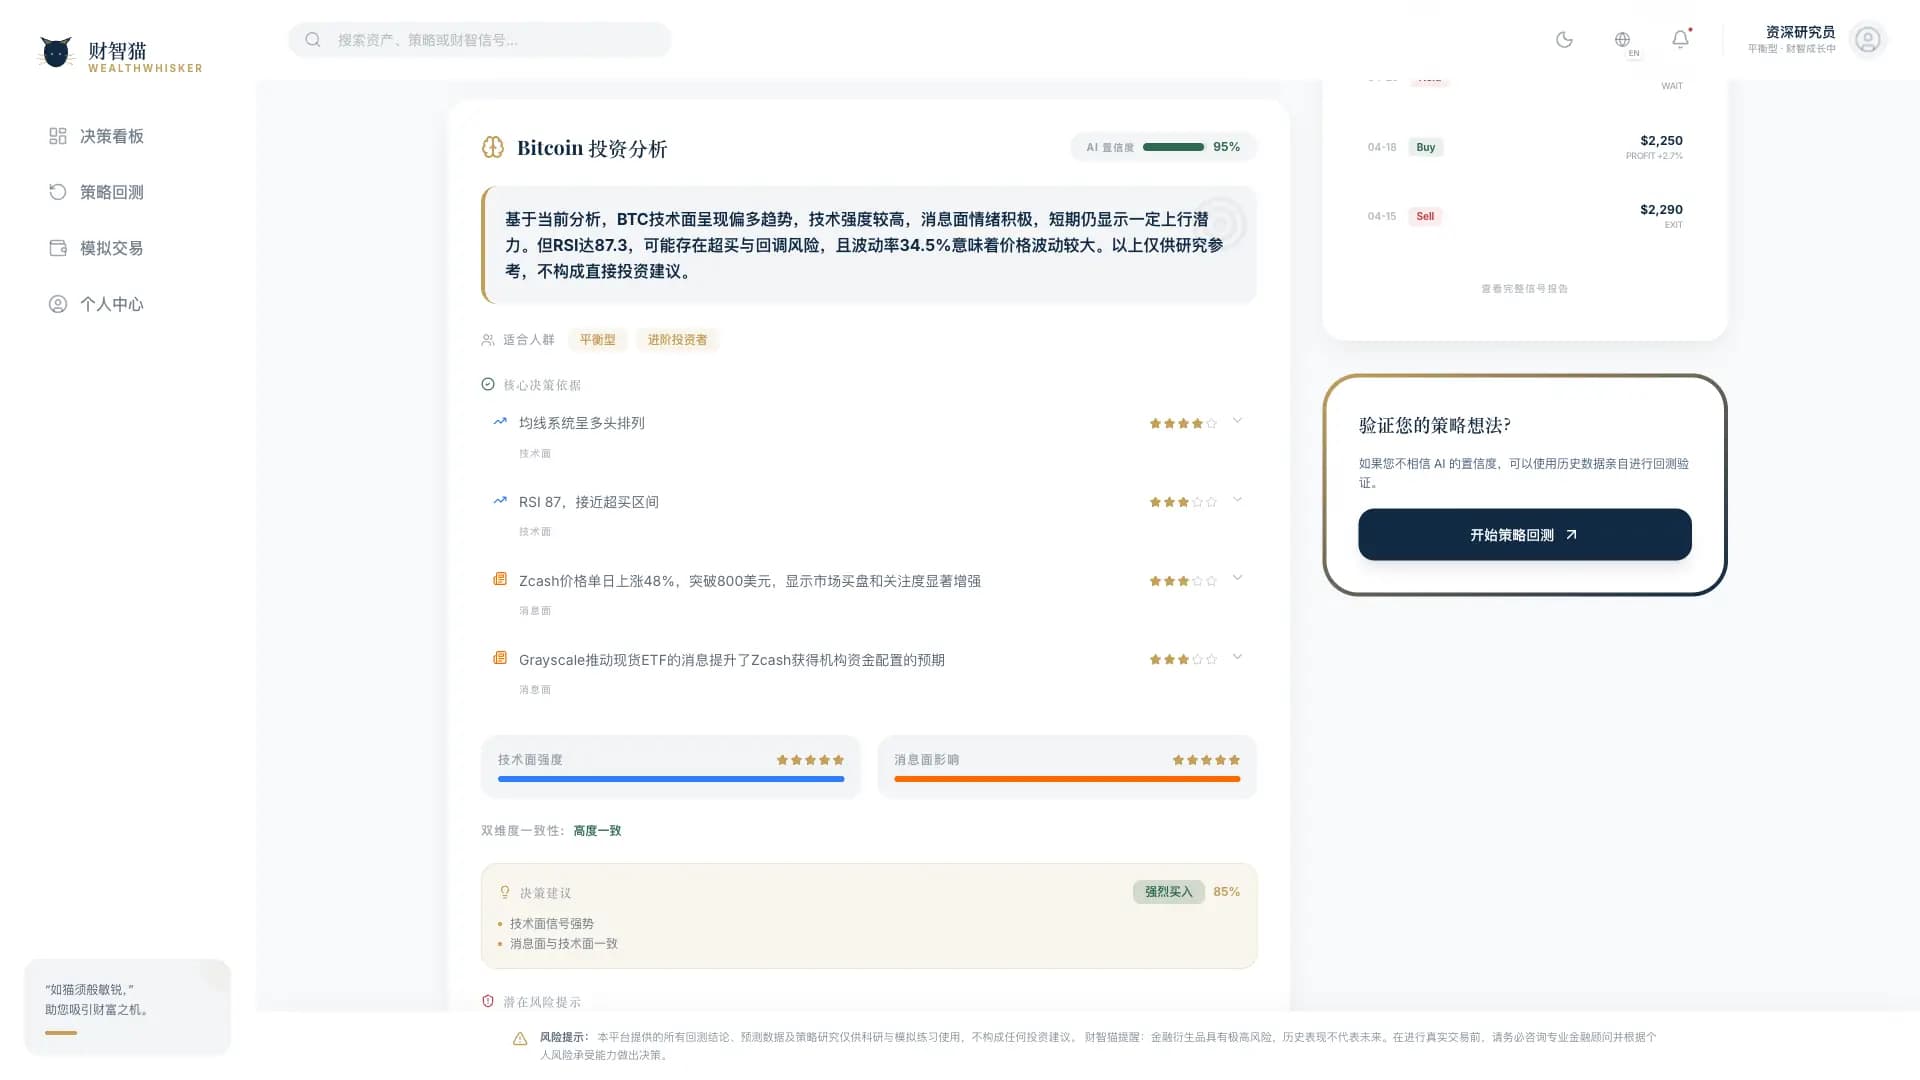This screenshot has width=1920, height=1080.
Task: Click the 04-18 date label
Action: coord(1382,147)
